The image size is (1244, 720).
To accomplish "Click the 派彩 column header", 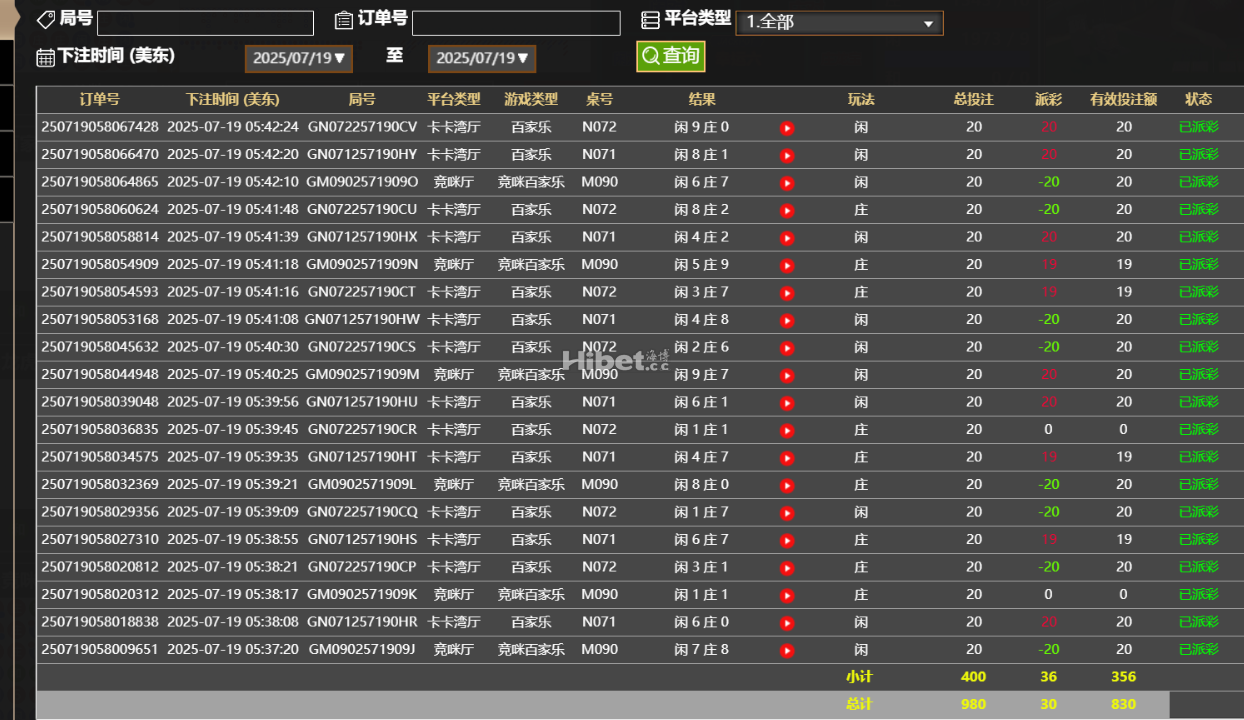I will pyautogui.click(x=1048, y=100).
